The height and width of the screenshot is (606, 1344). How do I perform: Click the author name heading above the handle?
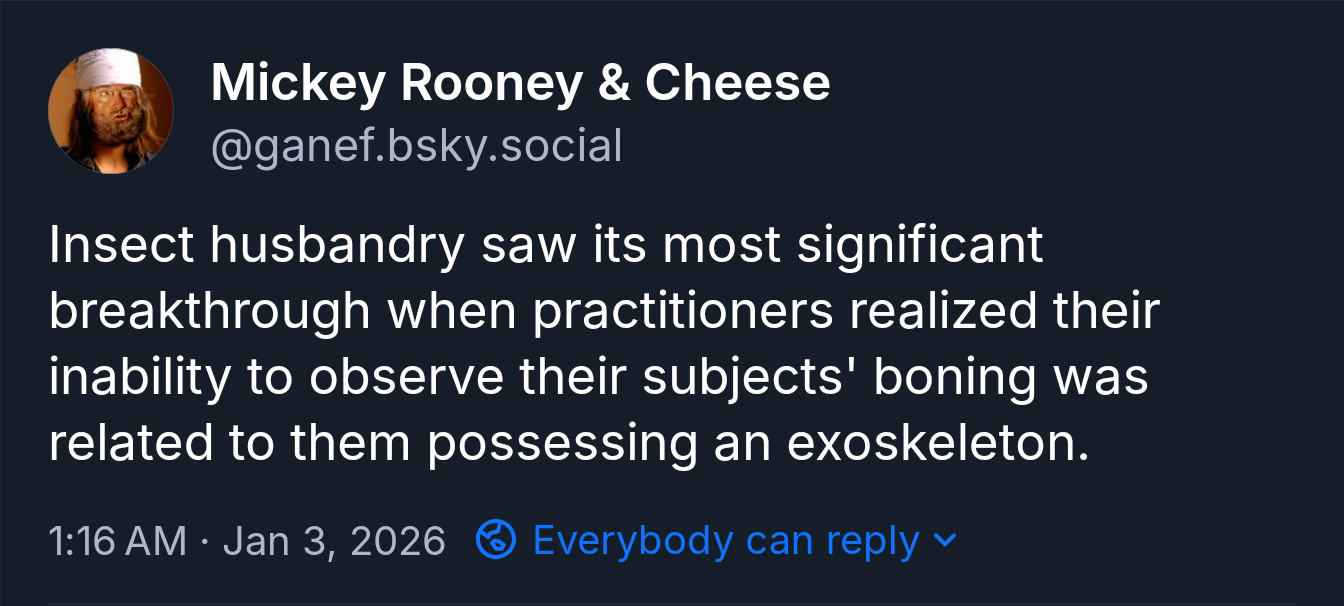519,83
